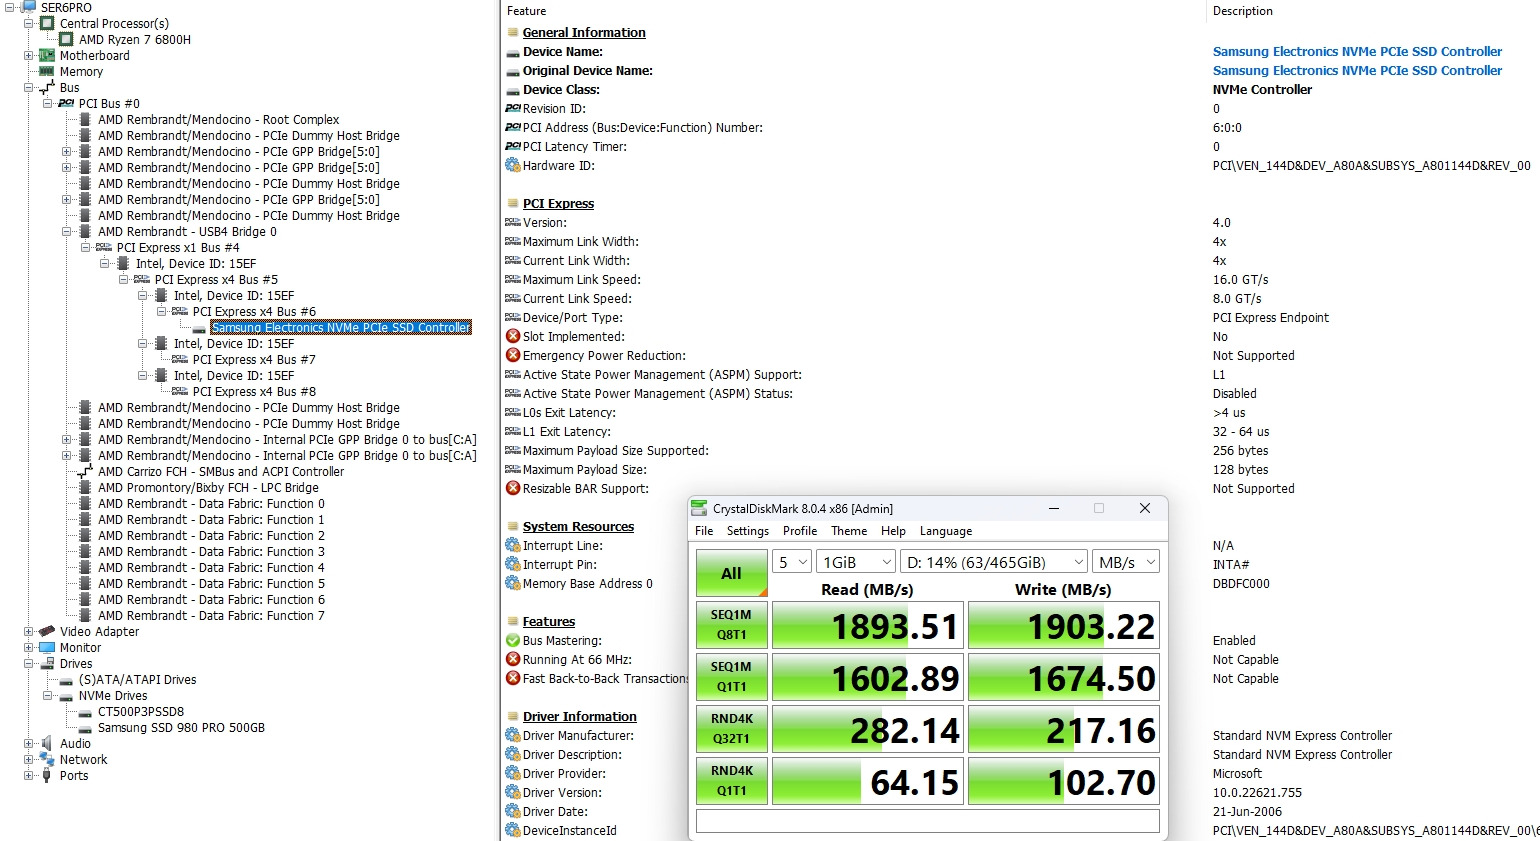Open test size dropdown showing 1GiB
1540x841 pixels.
pyautogui.click(x=856, y=562)
